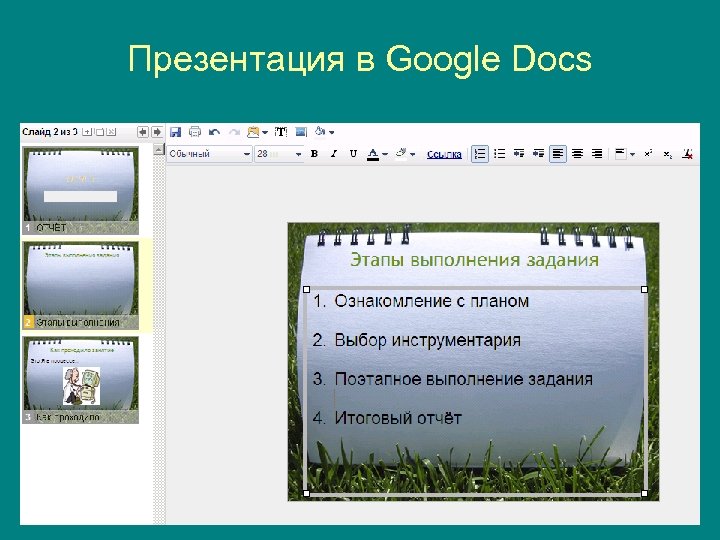
Task: Click the 'Ссылка' link button
Action: [444, 154]
